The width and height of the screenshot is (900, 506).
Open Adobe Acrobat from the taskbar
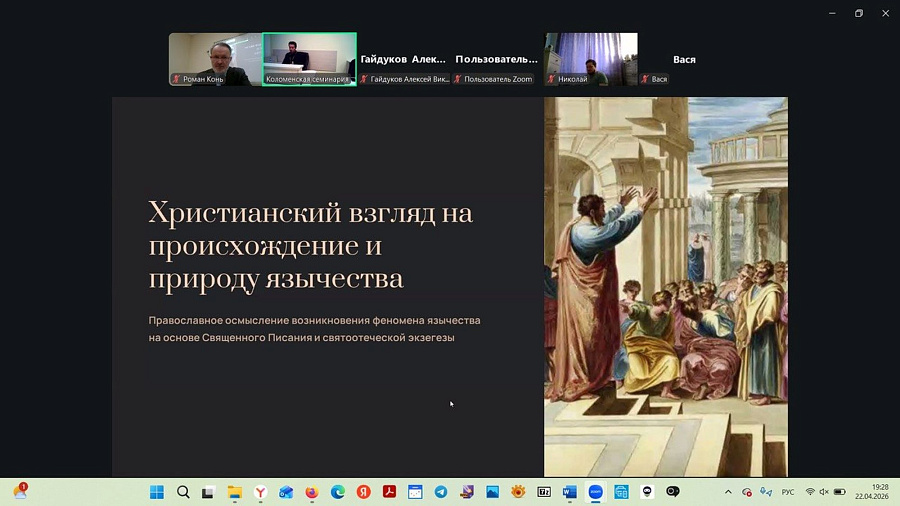pos(389,492)
